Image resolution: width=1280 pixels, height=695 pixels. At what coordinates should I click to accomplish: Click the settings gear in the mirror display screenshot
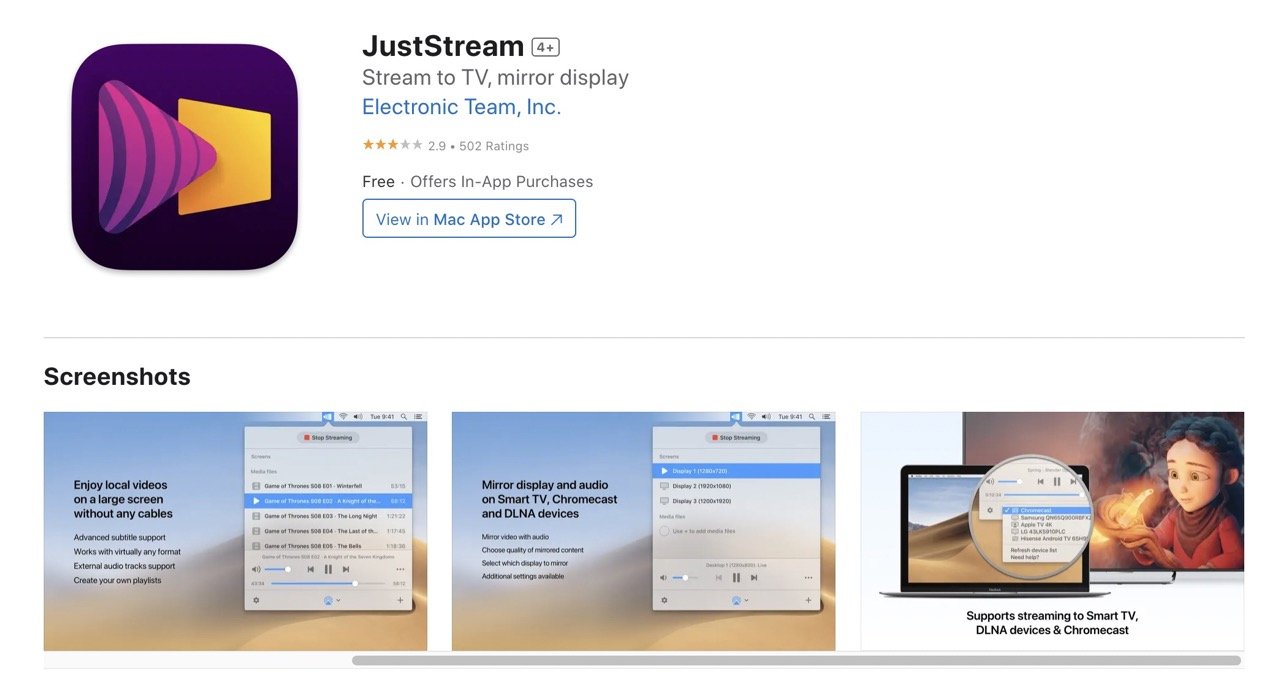(664, 600)
